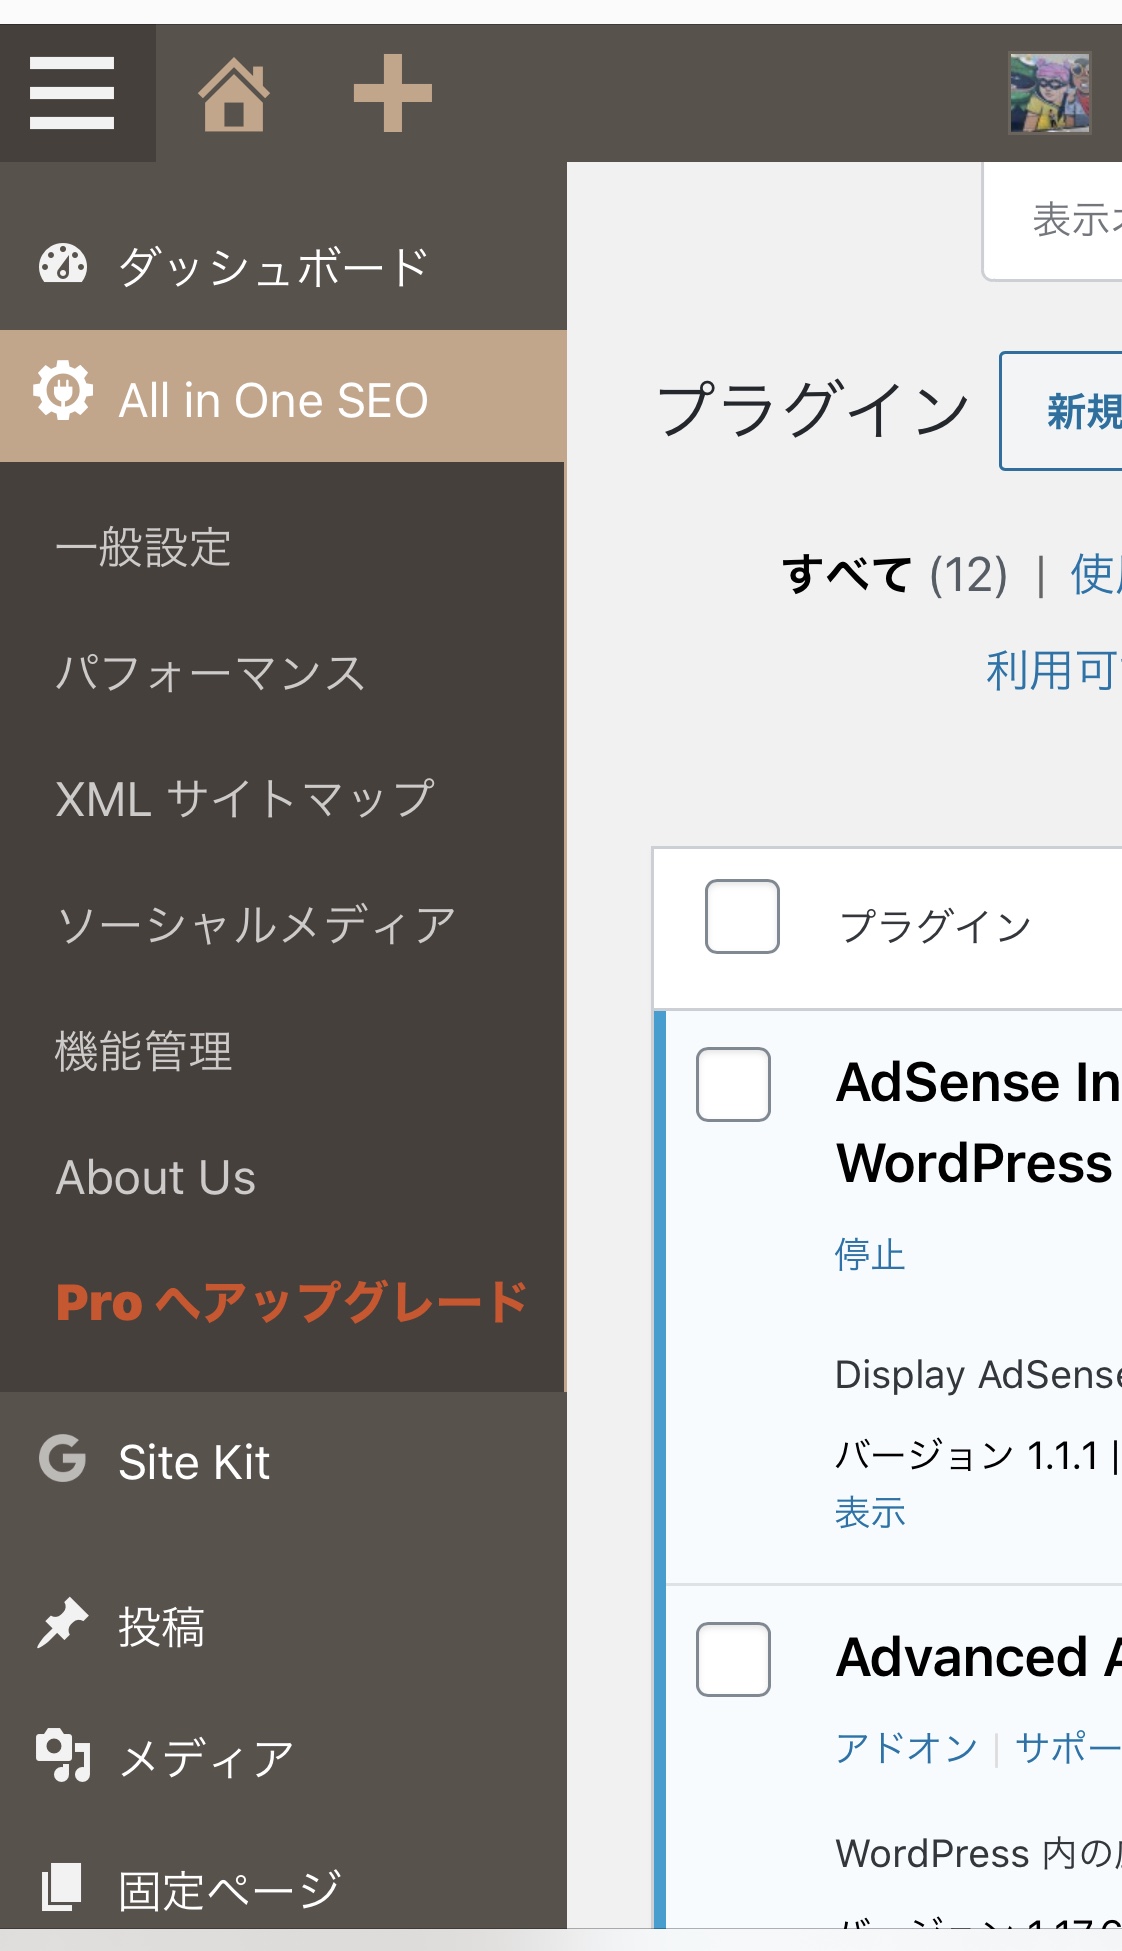Screen dimensions: 1122x1951
Task: Click 表示 details link under AdSense plugin
Action: [x=870, y=1513]
